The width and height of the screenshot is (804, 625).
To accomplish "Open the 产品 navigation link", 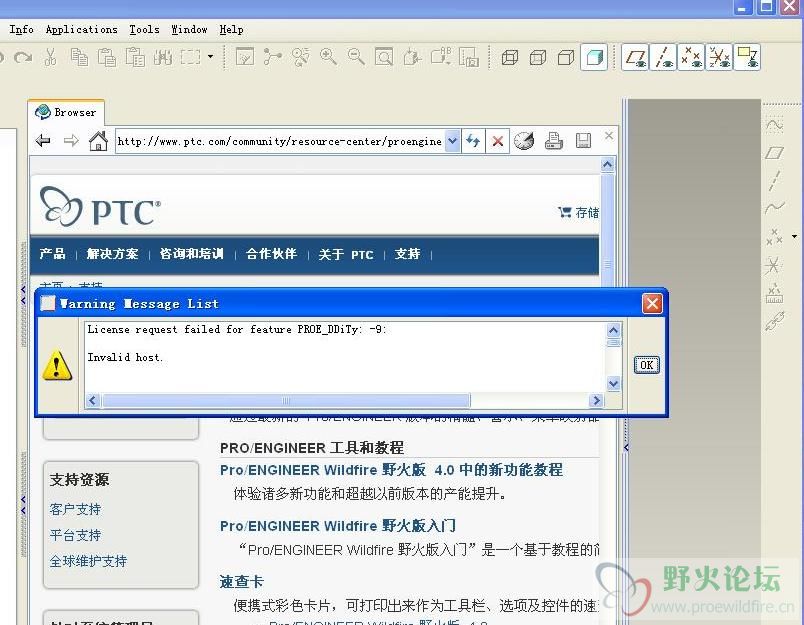I will click(x=52, y=254).
